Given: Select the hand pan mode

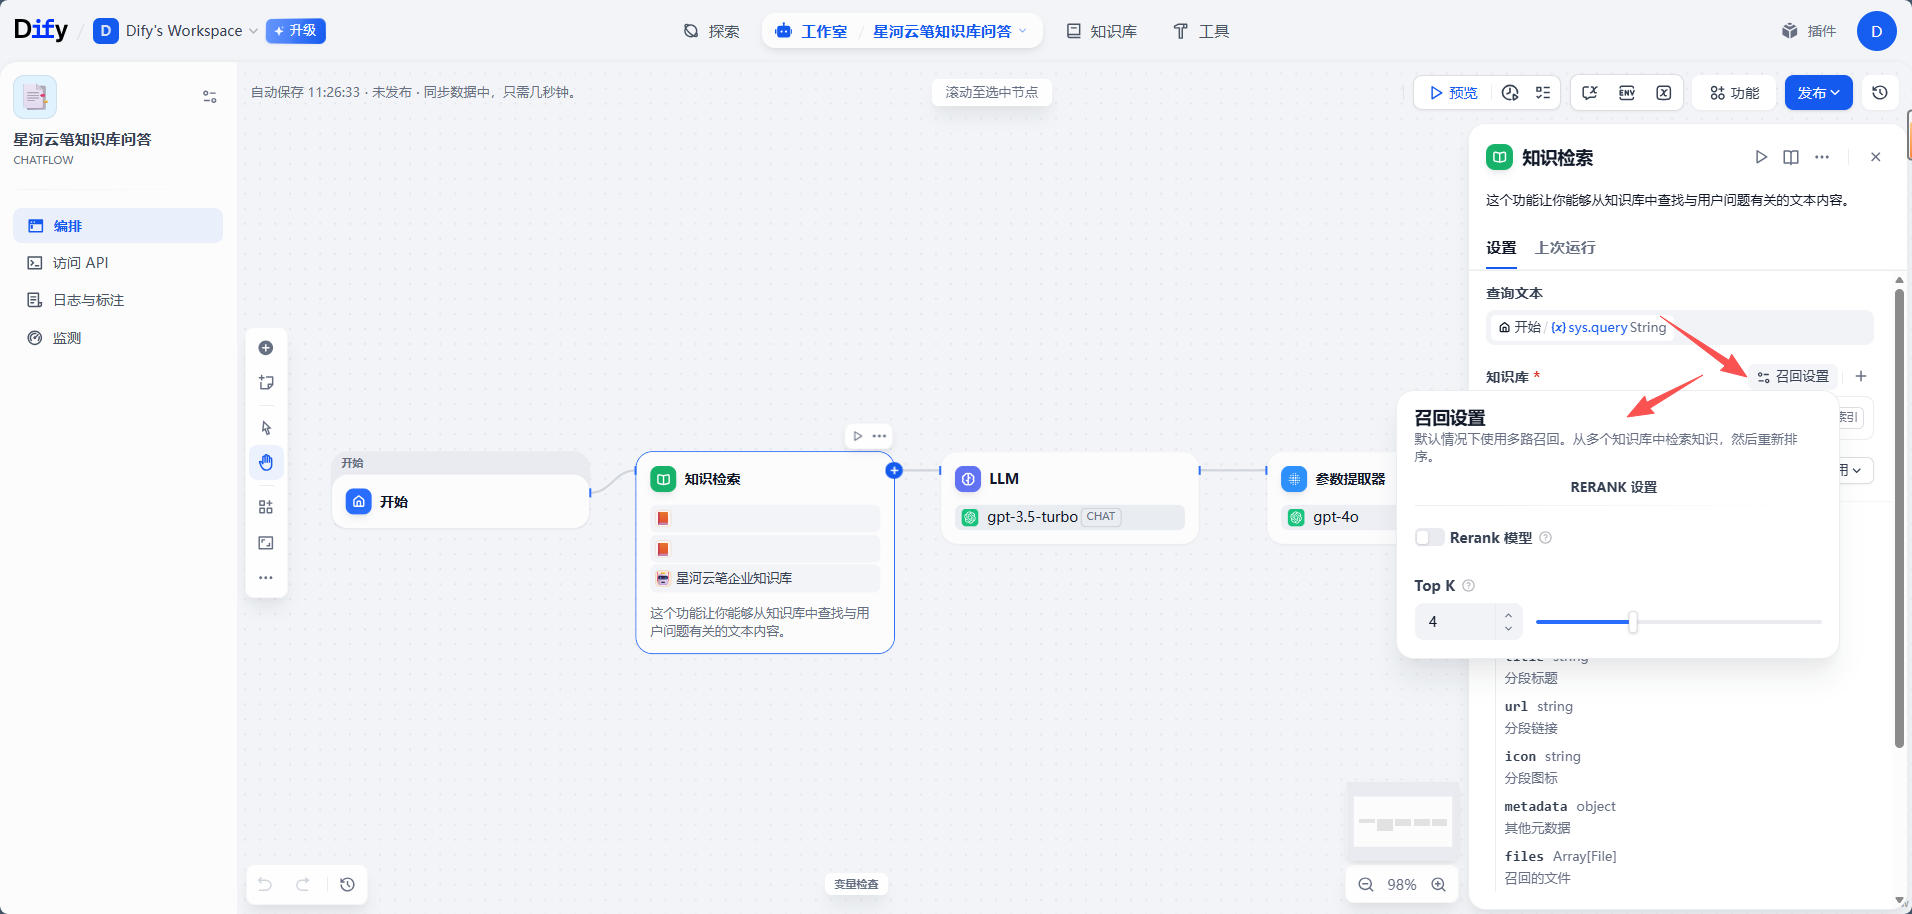Looking at the screenshot, I should point(266,463).
